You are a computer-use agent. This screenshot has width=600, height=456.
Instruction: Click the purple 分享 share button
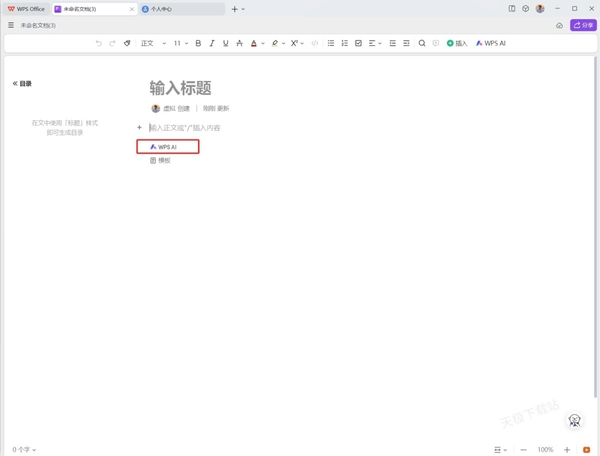(x=584, y=25)
